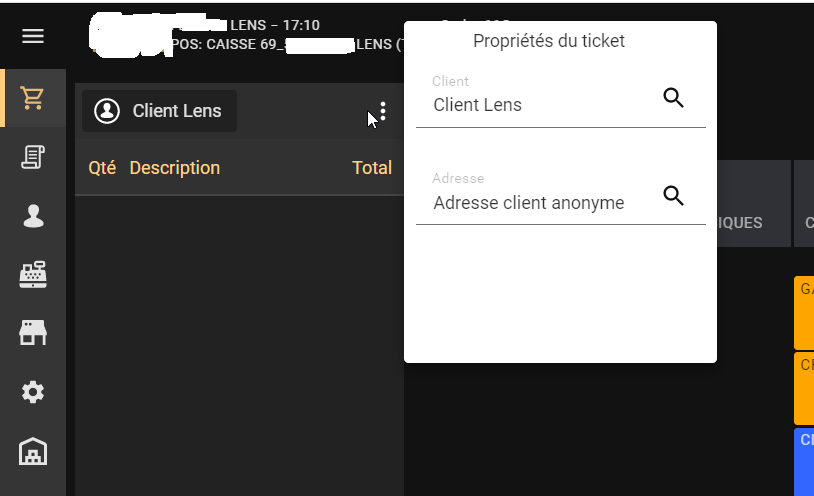Open the customers section in sidebar
Image resolution: width=814 pixels, height=496 pixels.
click(33, 216)
